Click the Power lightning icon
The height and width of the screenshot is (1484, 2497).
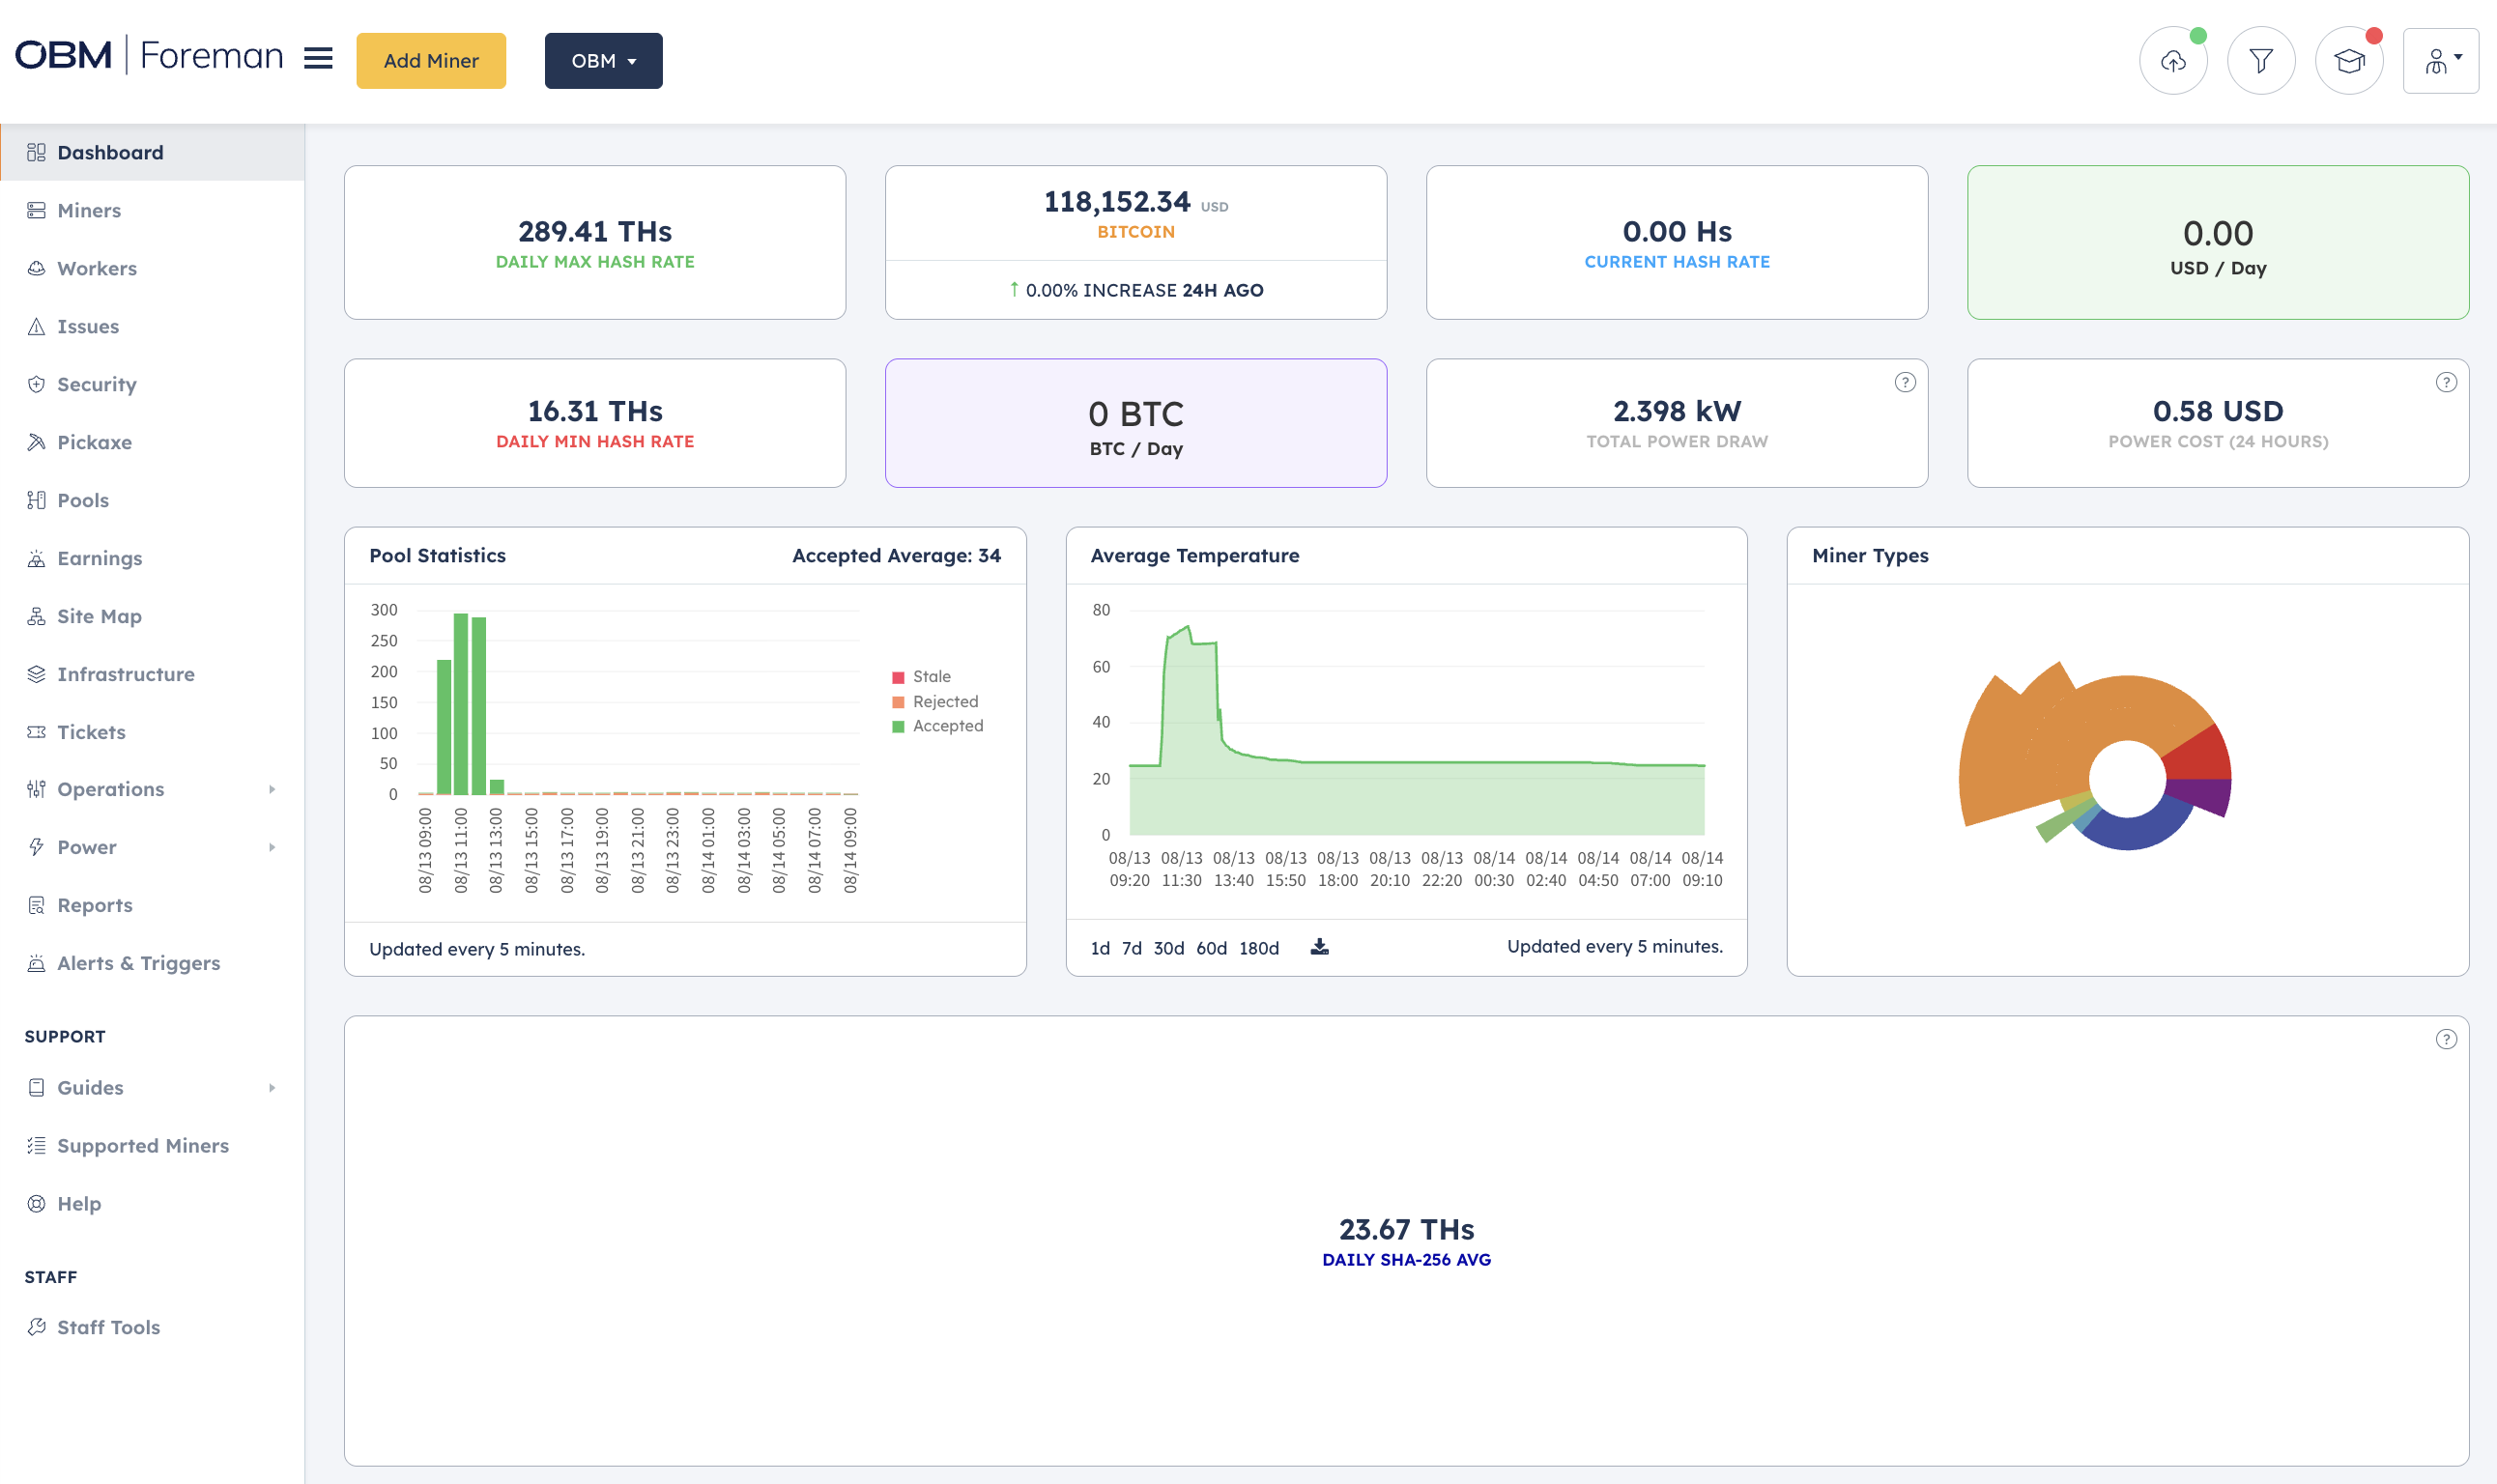(x=36, y=847)
